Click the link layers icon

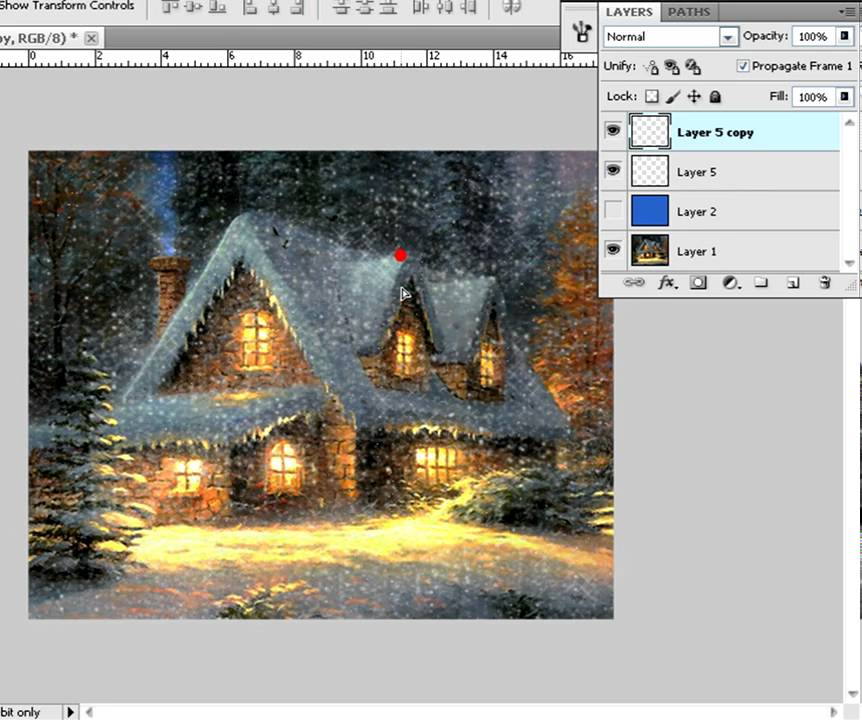[633, 283]
